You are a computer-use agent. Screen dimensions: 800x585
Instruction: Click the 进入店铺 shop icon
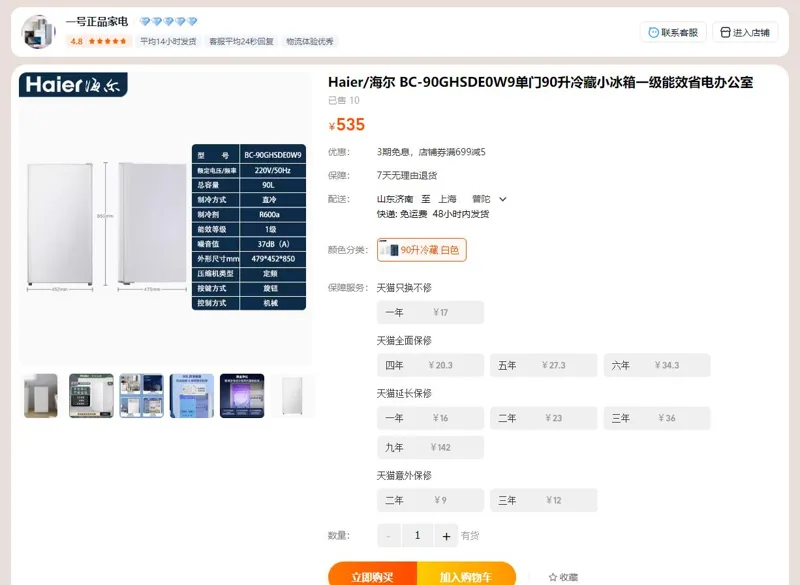[x=725, y=33]
